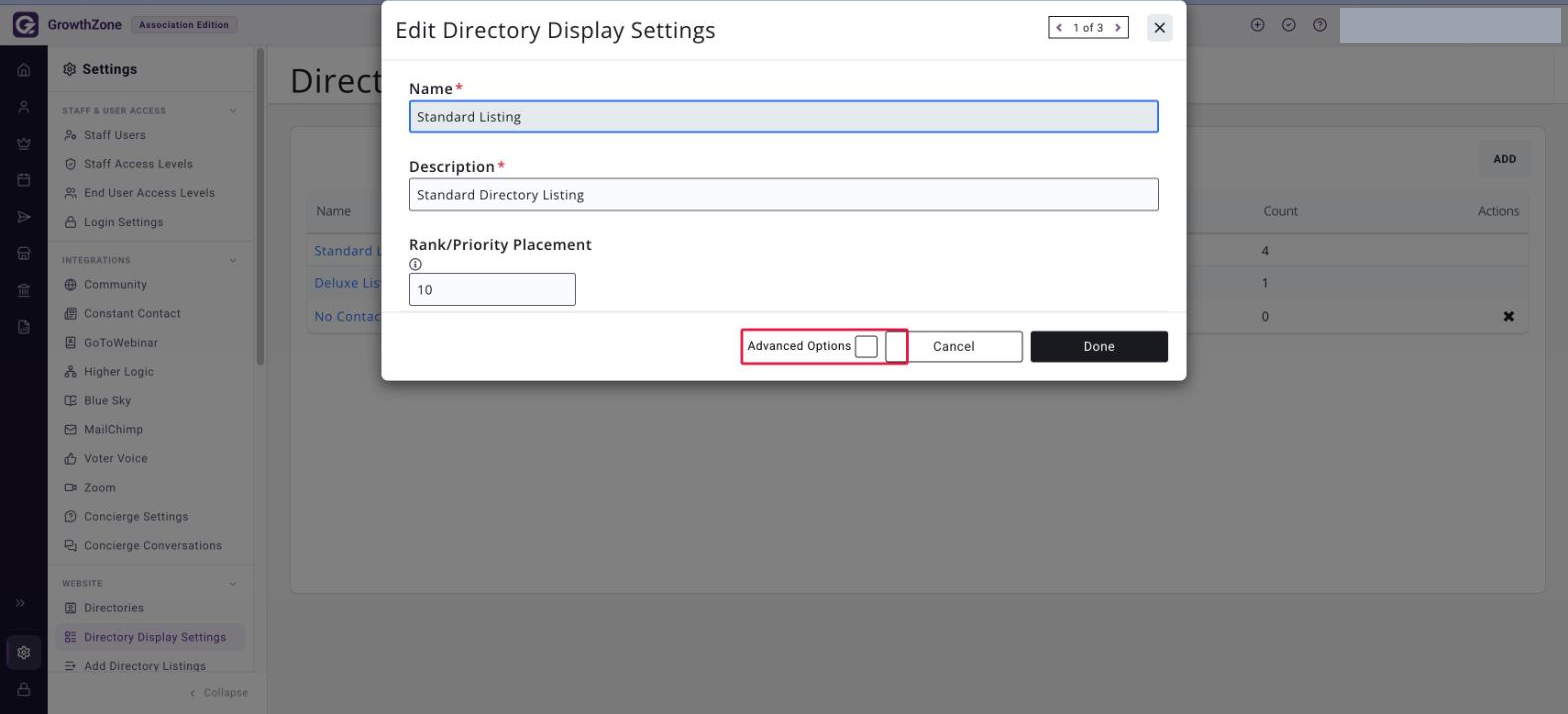1568x714 pixels.
Task: Click the settings sidebar scrollbar
Action: [x=261, y=206]
